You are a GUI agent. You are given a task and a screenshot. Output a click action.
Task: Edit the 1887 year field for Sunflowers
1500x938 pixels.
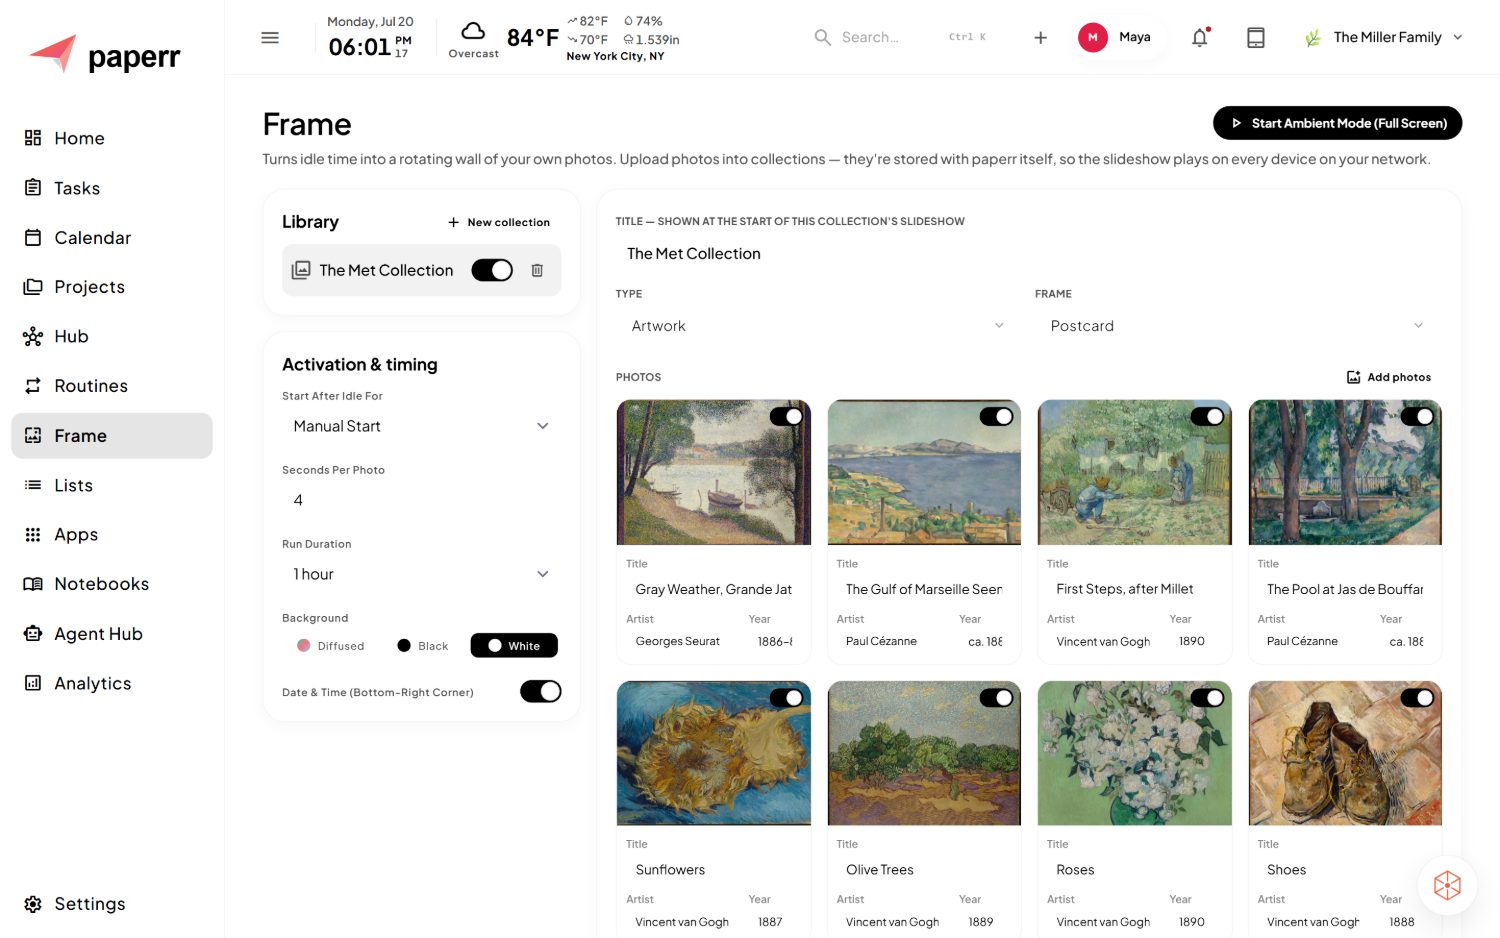pos(775,922)
